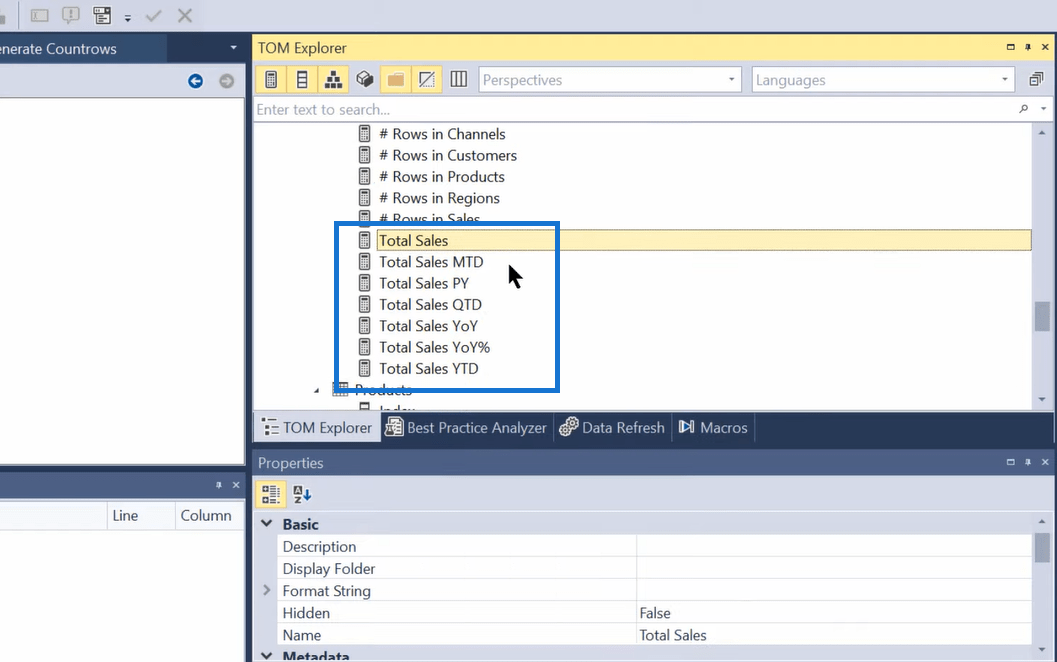Click the first rectangle toolbar icon
The height and width of the screenshot is (662, 1057).
(x=40, y=15)
